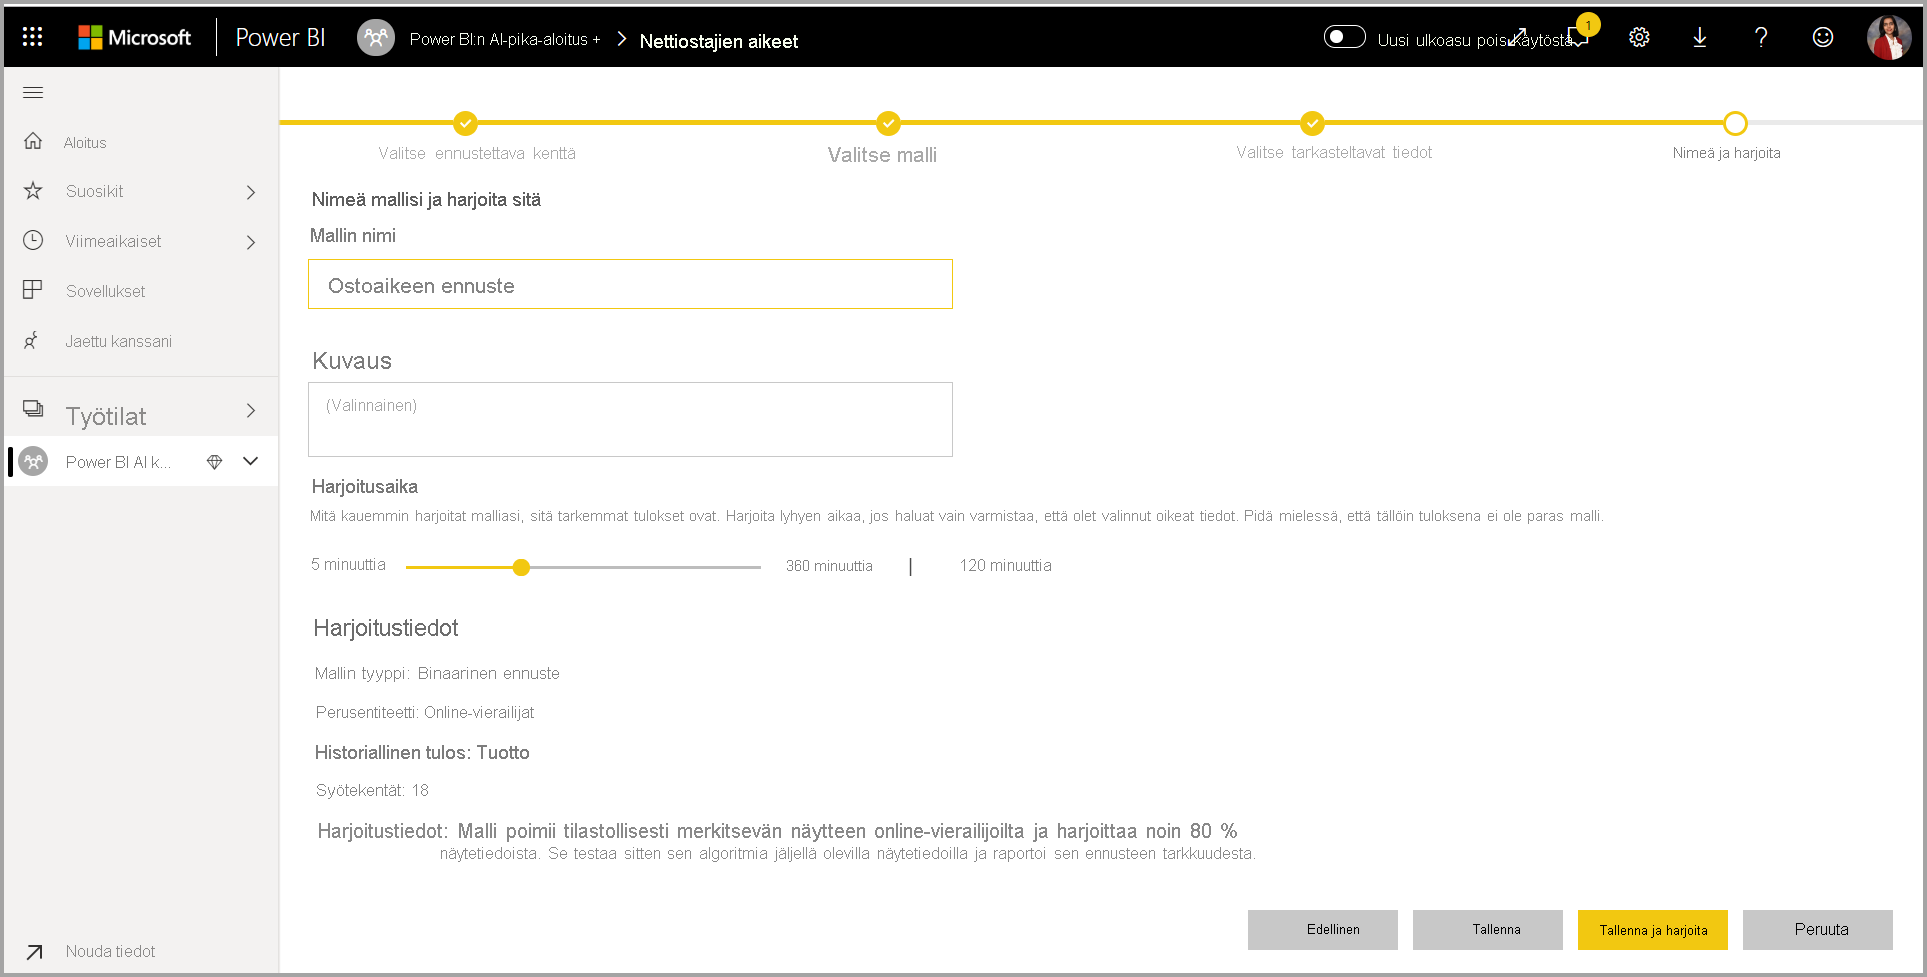Open the help question mark icon

point(1761,37)
